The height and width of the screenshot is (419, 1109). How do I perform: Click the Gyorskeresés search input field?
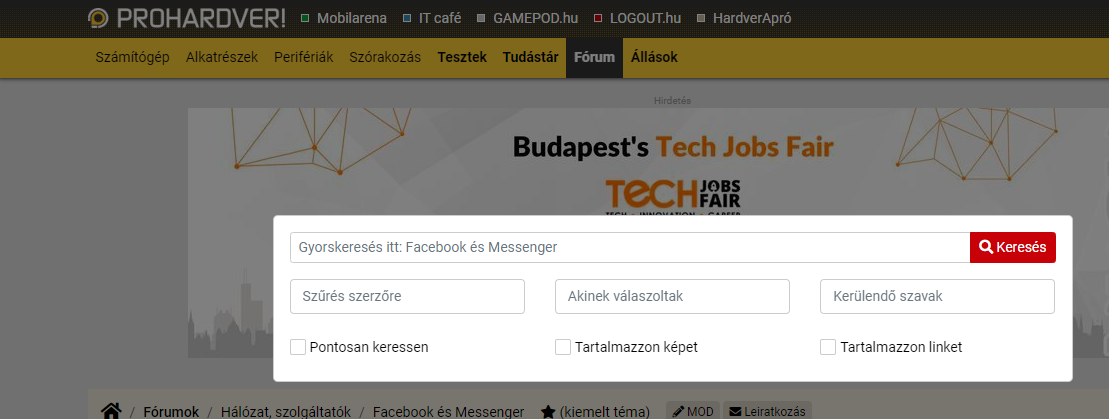[630, 247]
